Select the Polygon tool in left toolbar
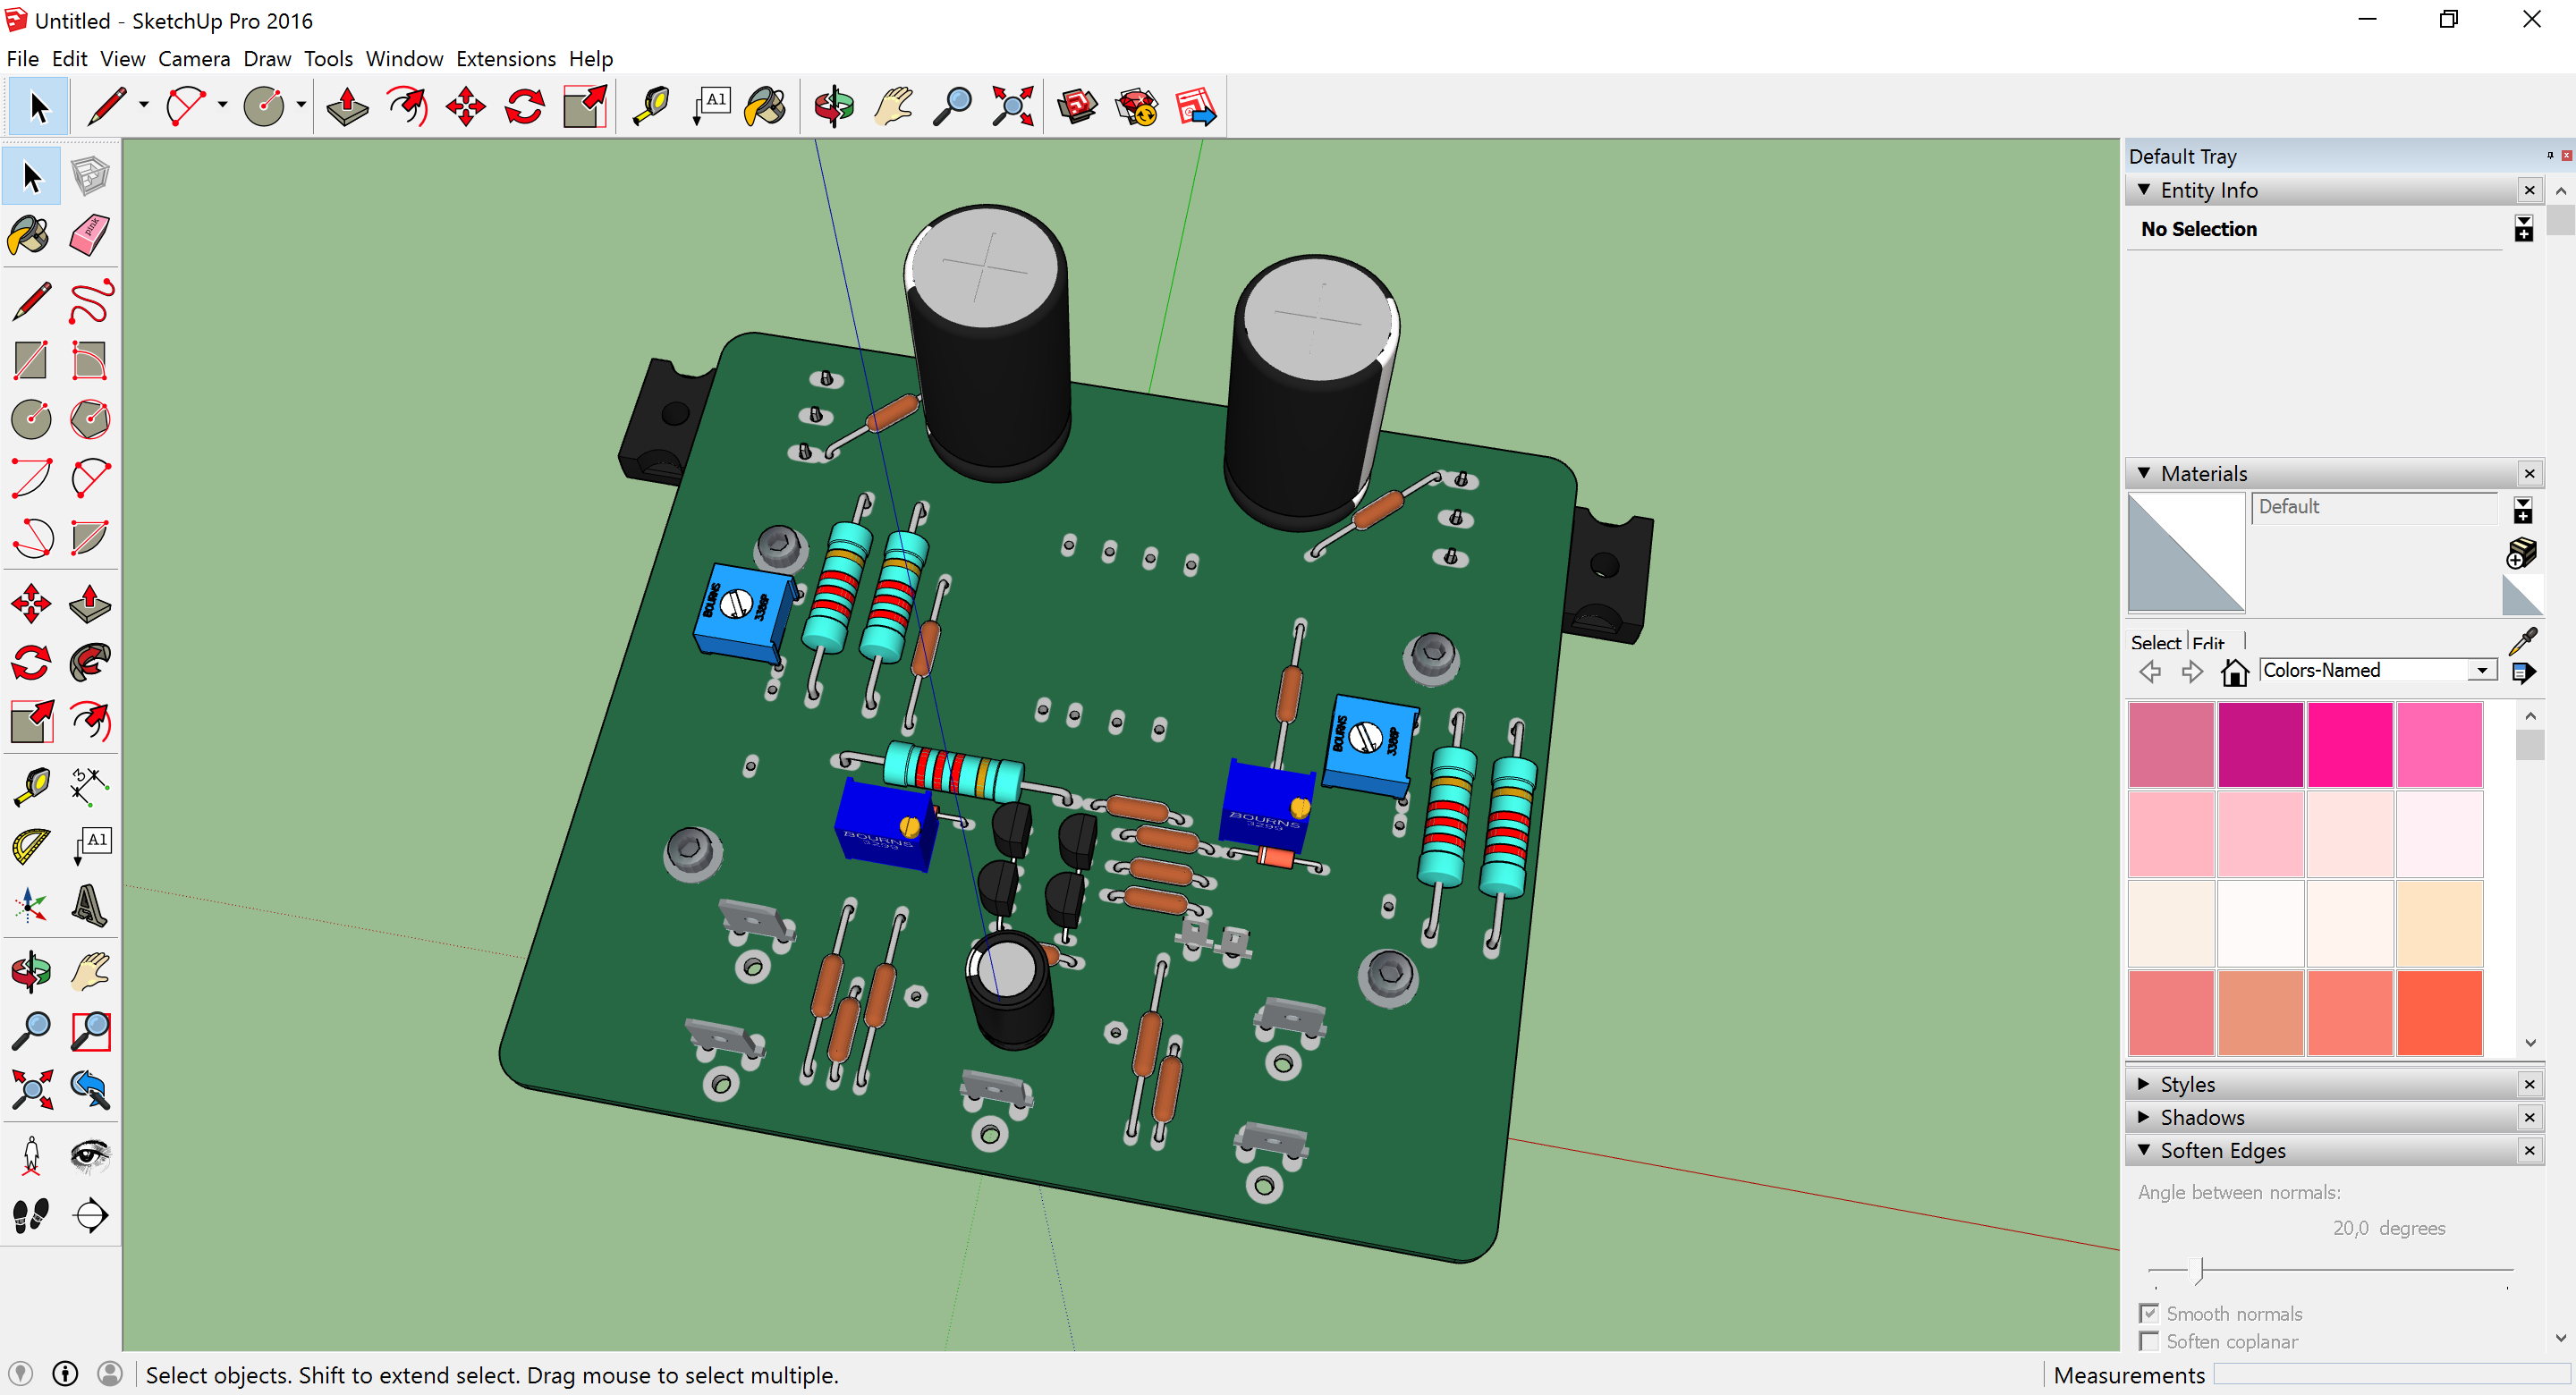This screenshot has height=1395, width=2576. click(90, 419)
